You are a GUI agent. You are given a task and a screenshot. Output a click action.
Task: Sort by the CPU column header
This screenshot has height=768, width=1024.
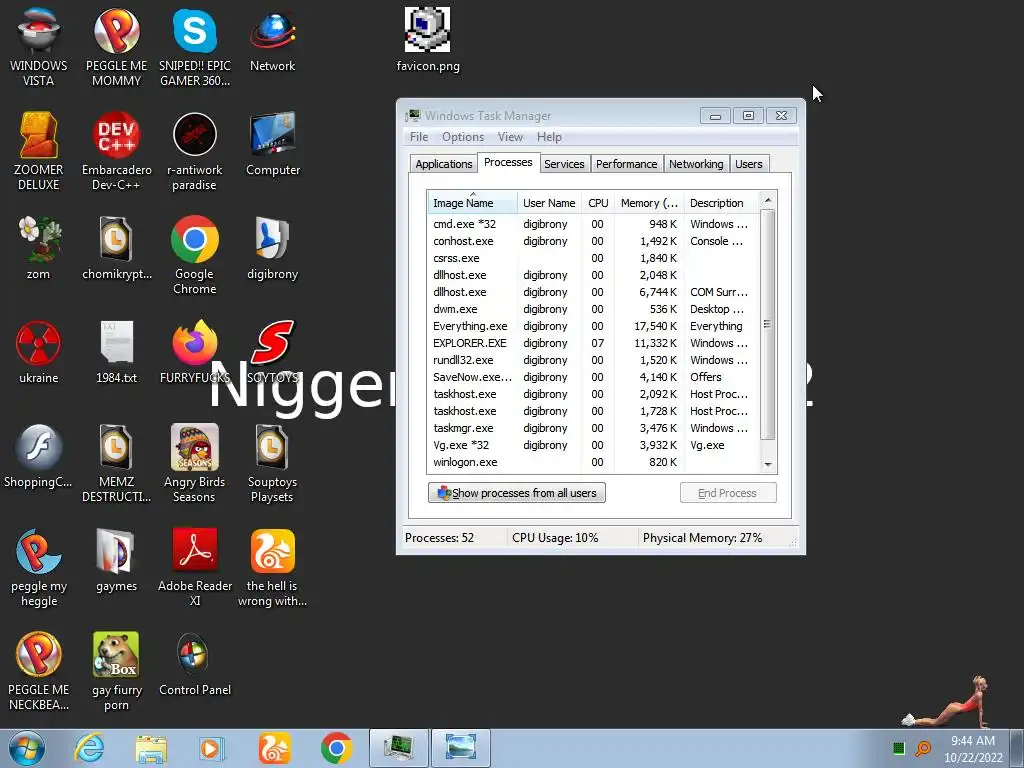(x=598, y=202)
